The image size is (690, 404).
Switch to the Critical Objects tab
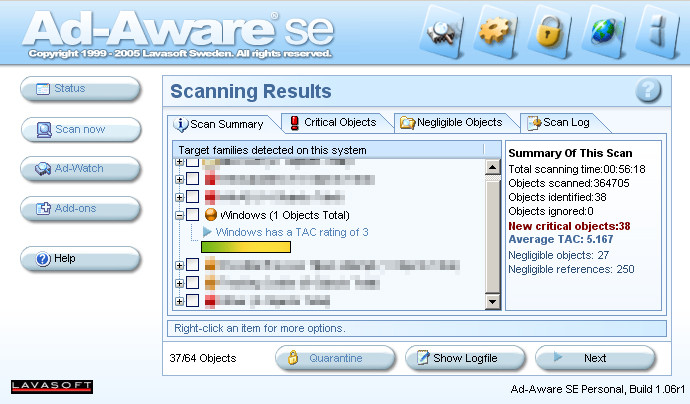click(337, 122)
